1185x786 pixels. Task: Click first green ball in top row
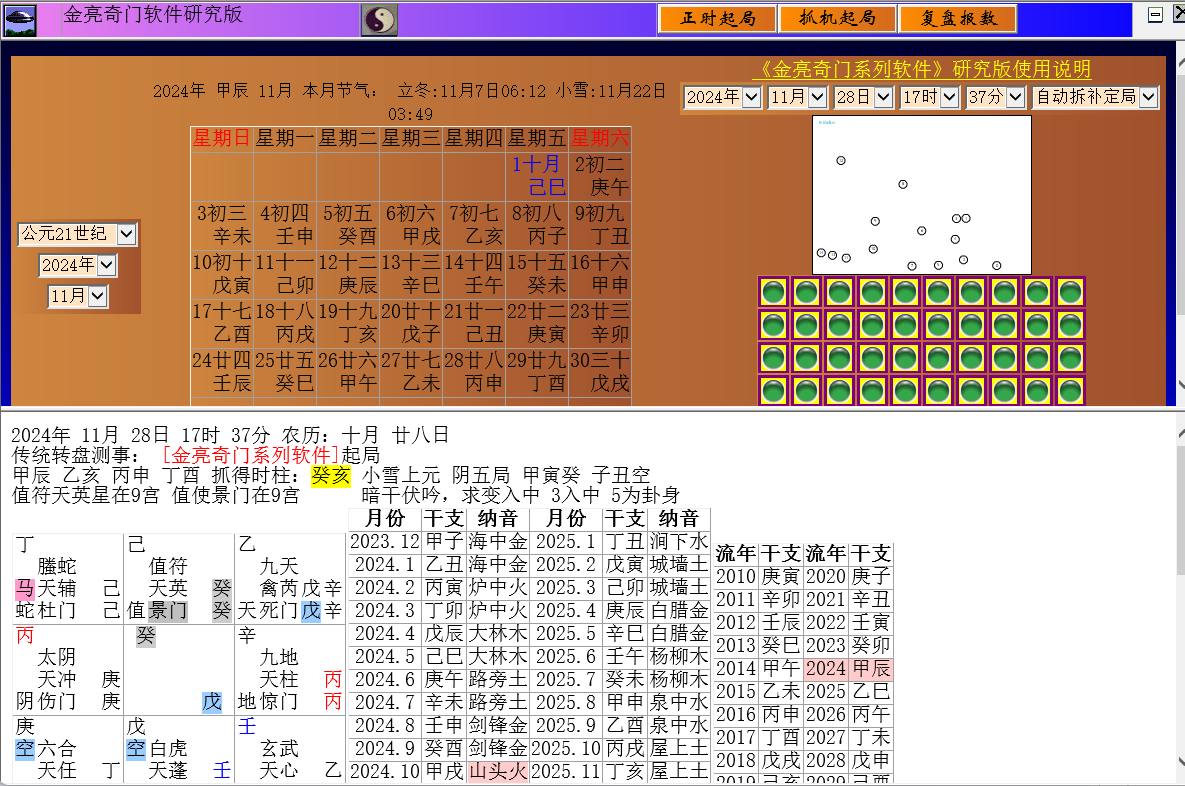773,292
